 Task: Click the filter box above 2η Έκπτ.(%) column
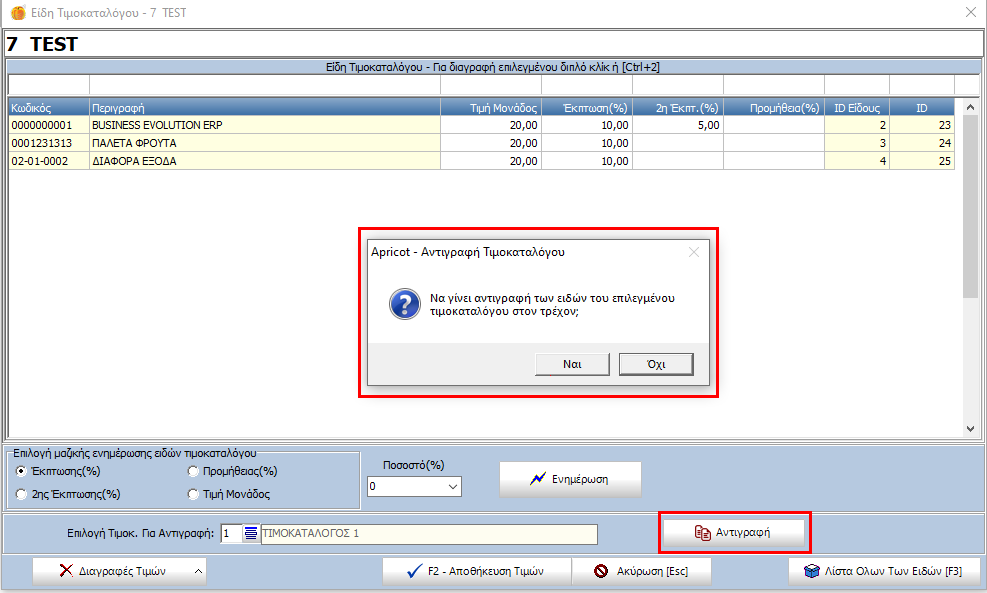pyautogui.click(x=678, y=84)
